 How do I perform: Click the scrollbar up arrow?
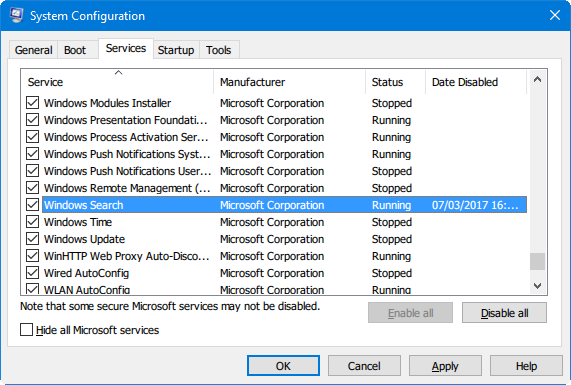click(x=537, y=79)
